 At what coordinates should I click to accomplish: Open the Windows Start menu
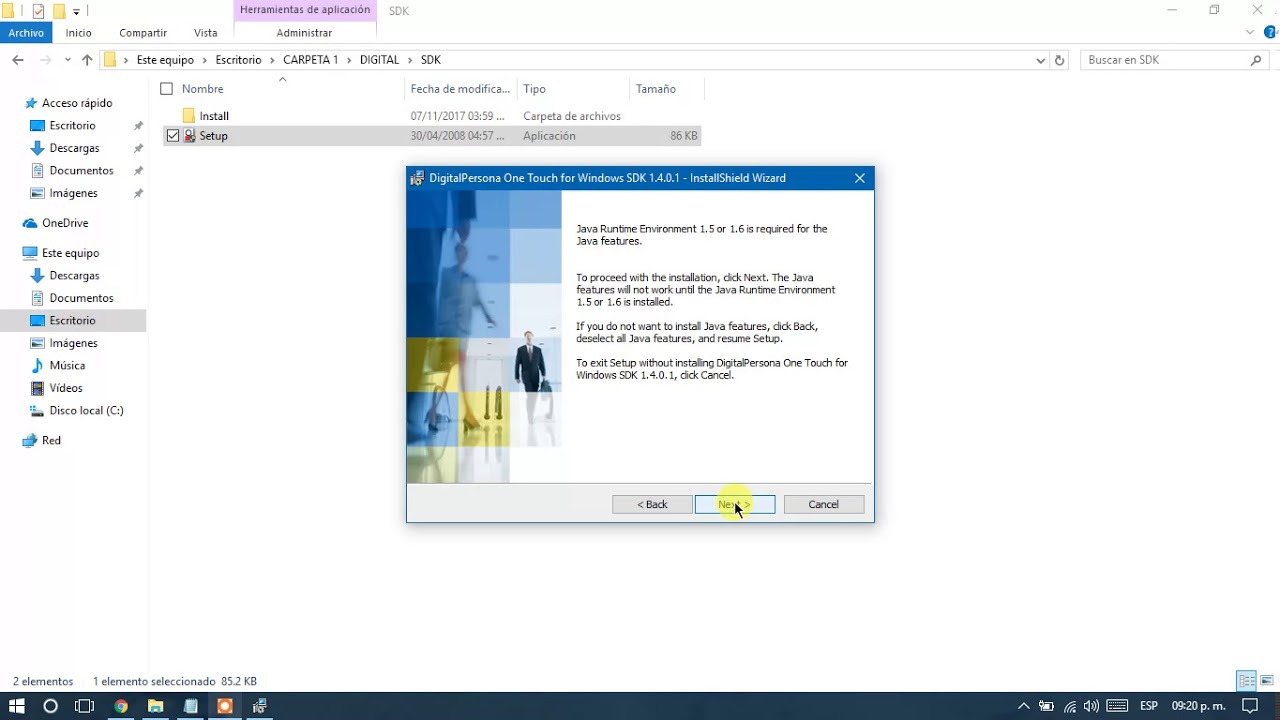17,706
